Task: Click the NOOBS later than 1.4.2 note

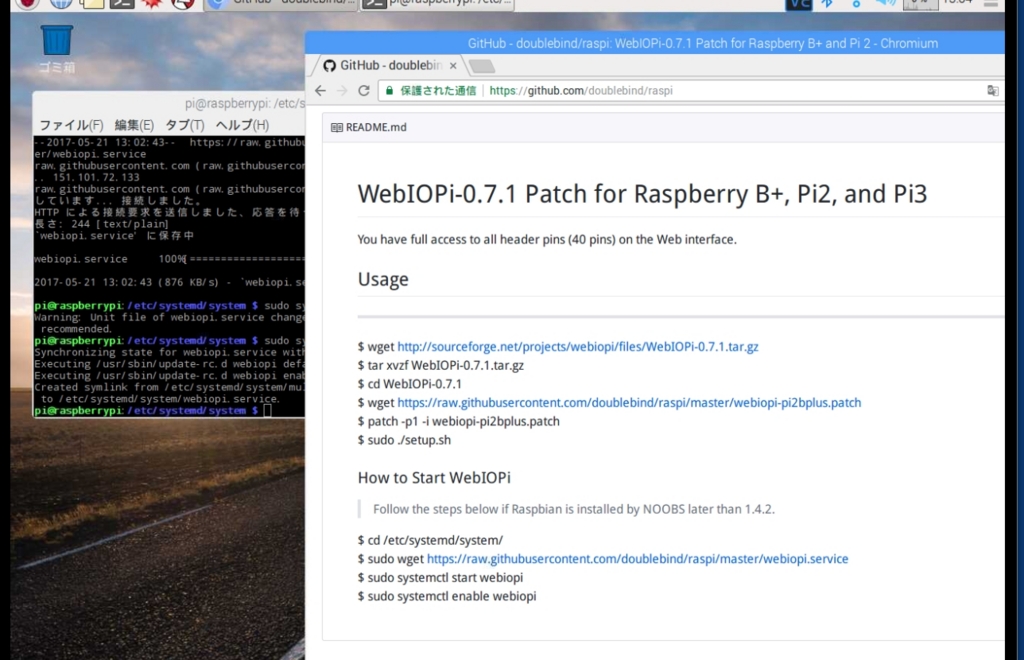Action: [574, 509]
